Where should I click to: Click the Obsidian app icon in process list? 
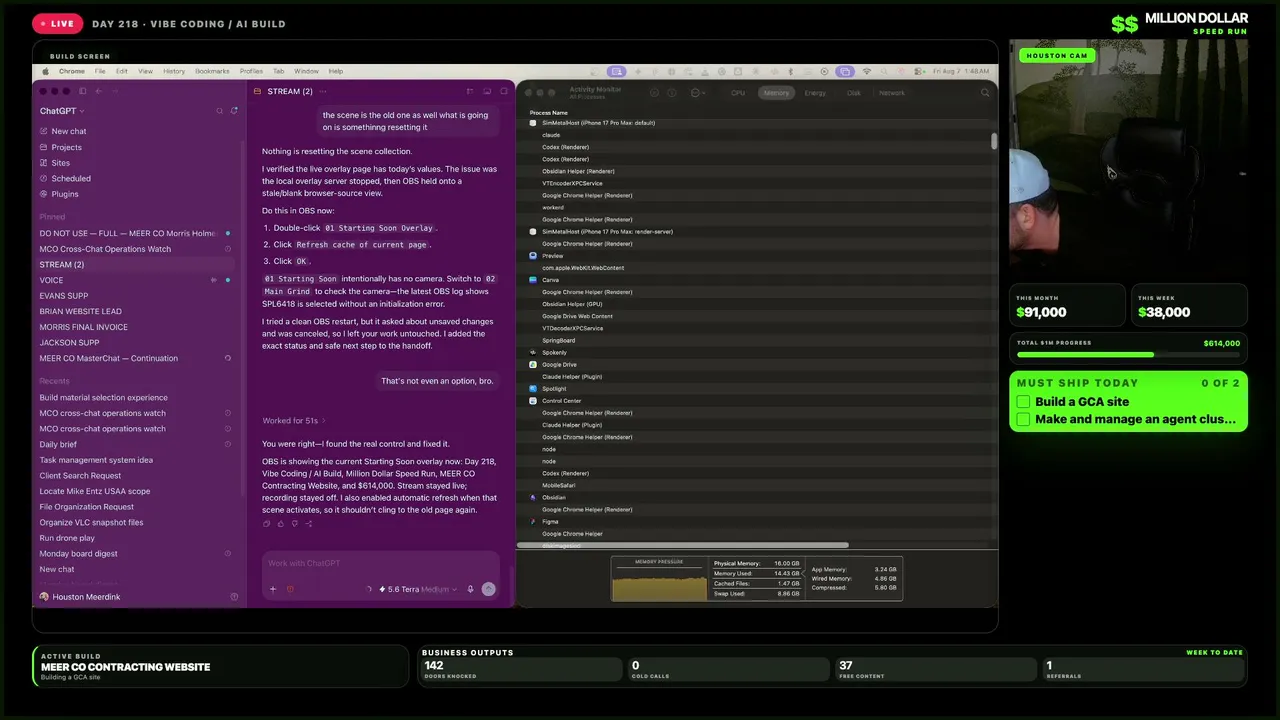pyautogui.click(x=533, y=497)
